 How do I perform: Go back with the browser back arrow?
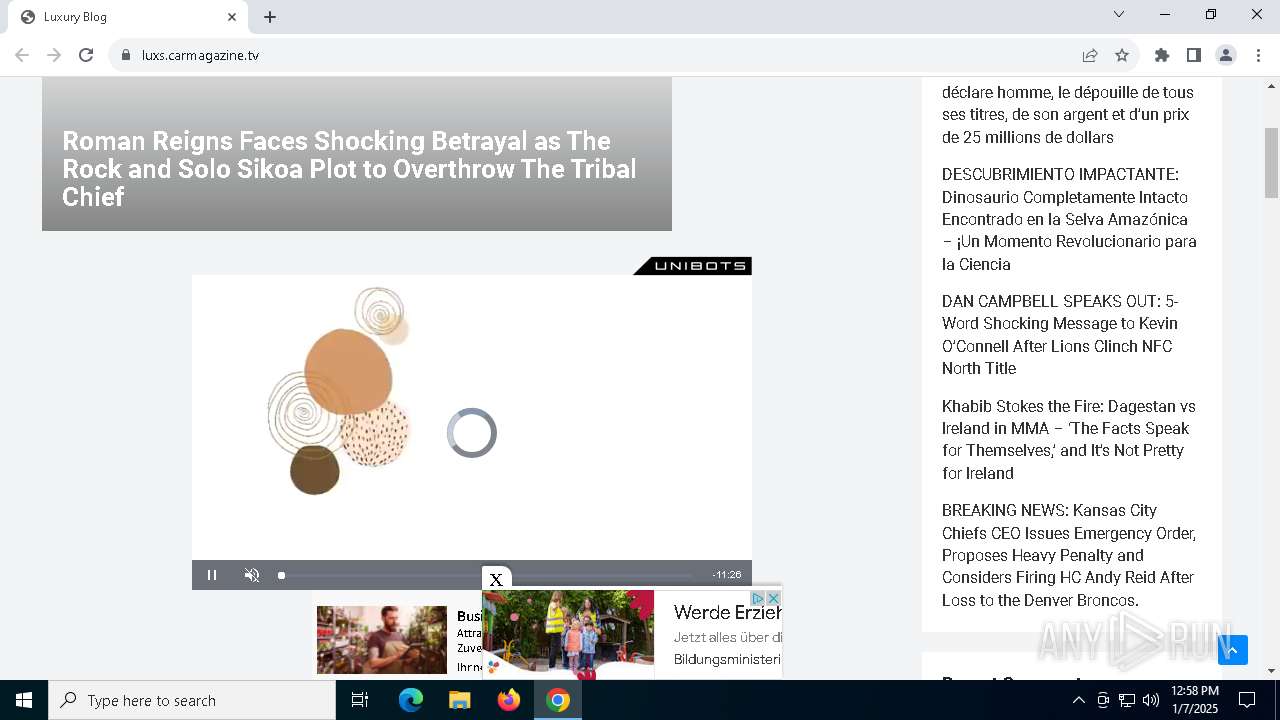(x=22, y=55)
